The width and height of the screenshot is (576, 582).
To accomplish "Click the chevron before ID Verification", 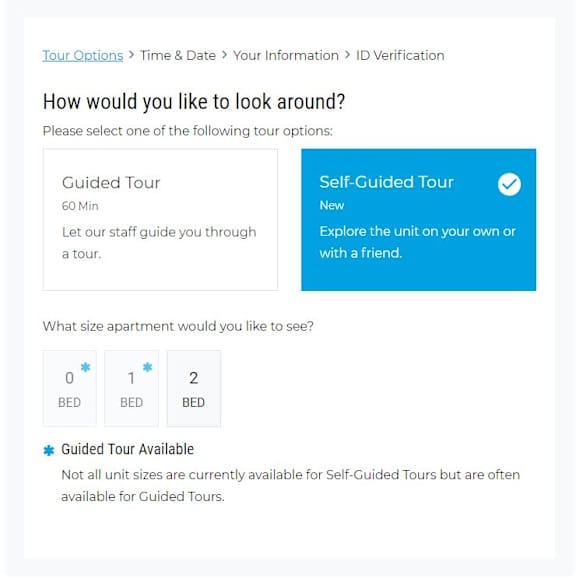I will (347, 55).
